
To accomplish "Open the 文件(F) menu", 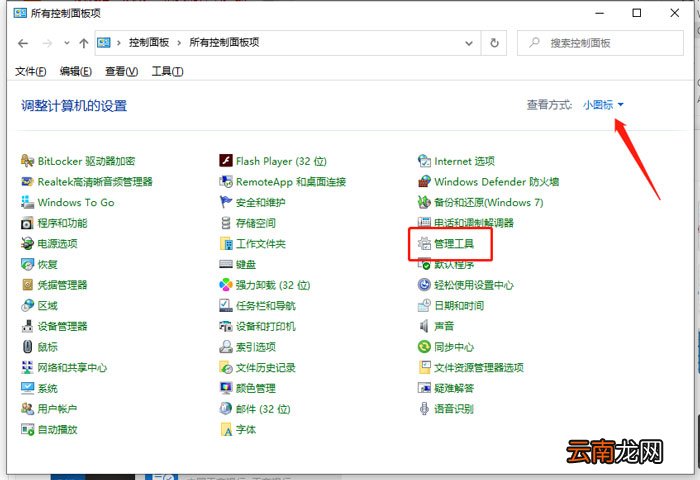I will pos(30,71).
